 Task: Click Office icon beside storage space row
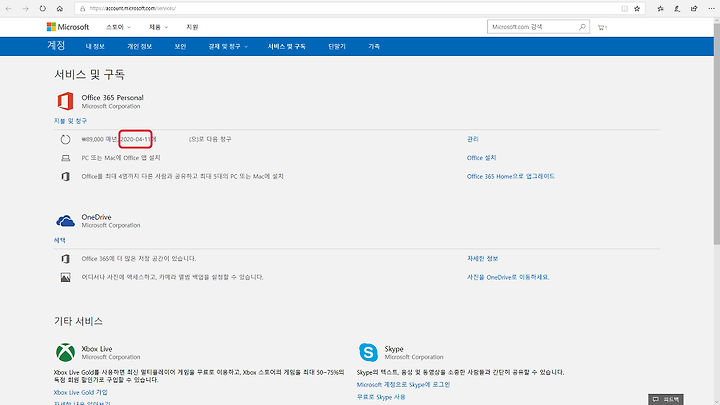(66, 259)
